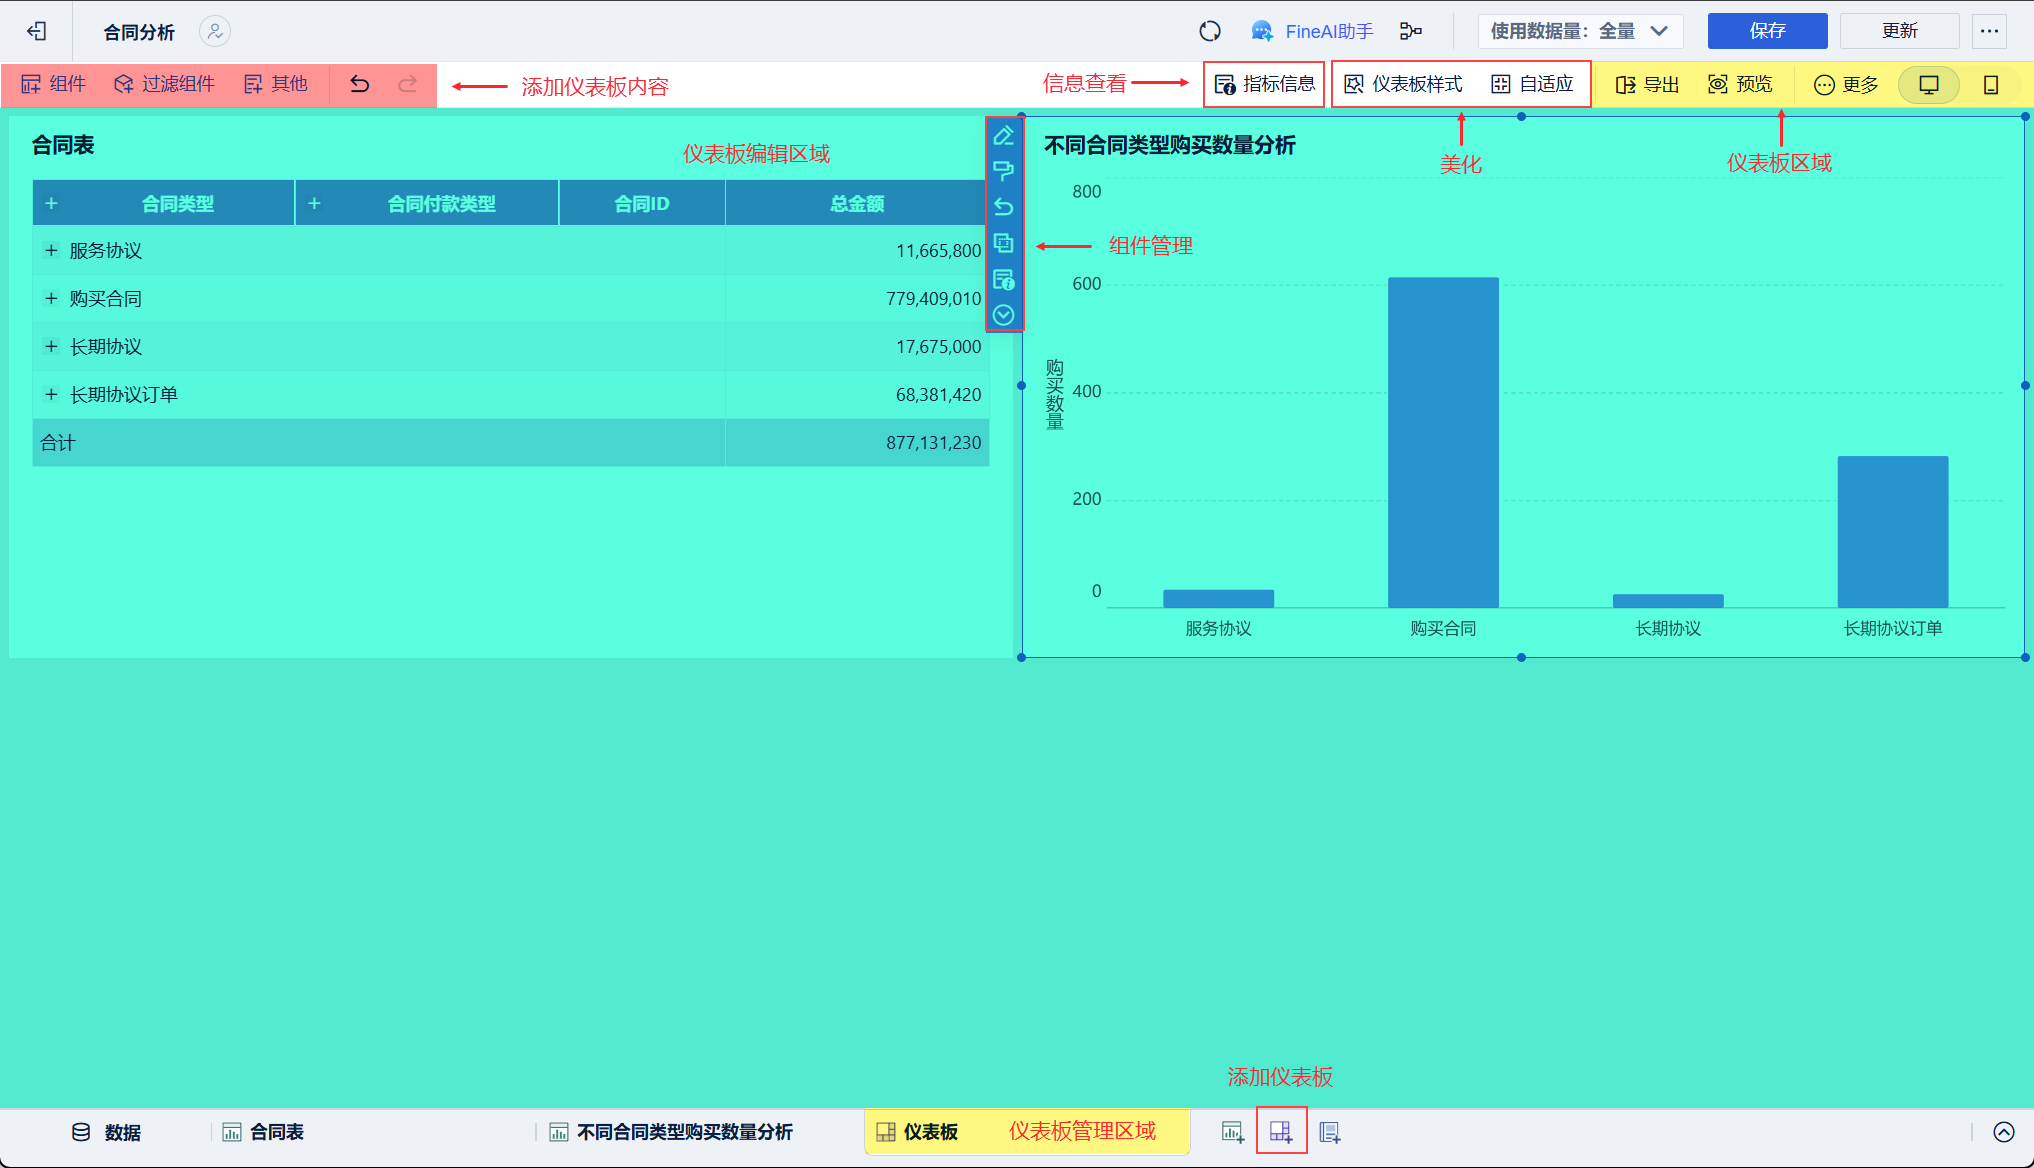Expand the component toolbar down-chevron menu
Screen dimensions: 2034x1168
pyautogui.click(x=1004, y=315)
